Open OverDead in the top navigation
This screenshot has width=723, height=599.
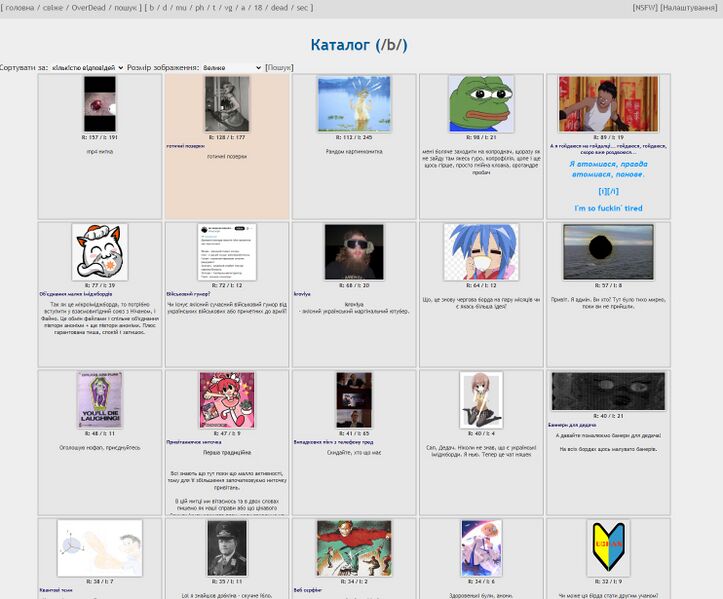coord(88,8)
